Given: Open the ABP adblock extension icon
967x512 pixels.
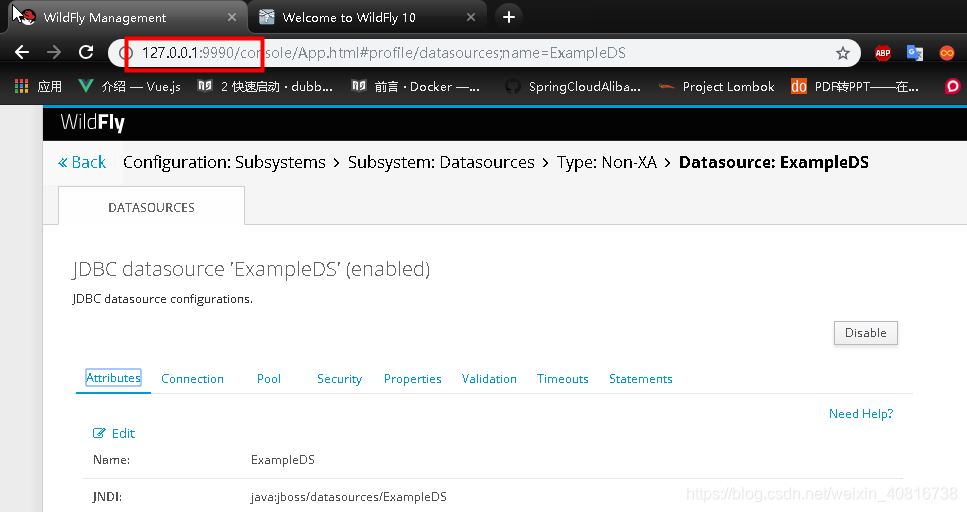Looking at the screenshot, I should [883, 53].
